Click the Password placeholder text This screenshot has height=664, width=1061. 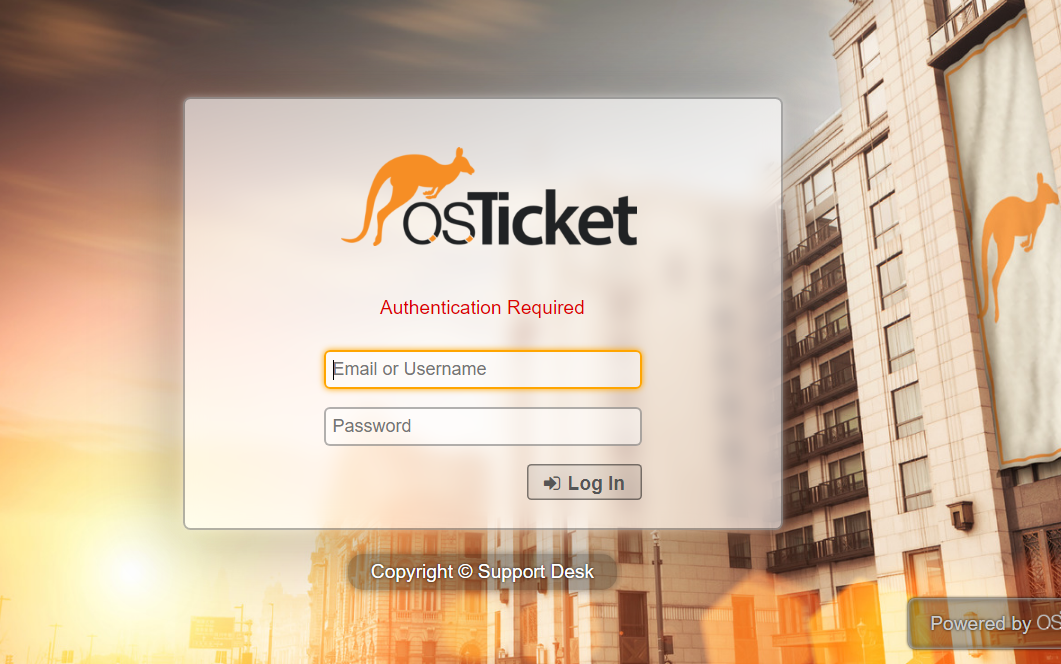[372, 426]
